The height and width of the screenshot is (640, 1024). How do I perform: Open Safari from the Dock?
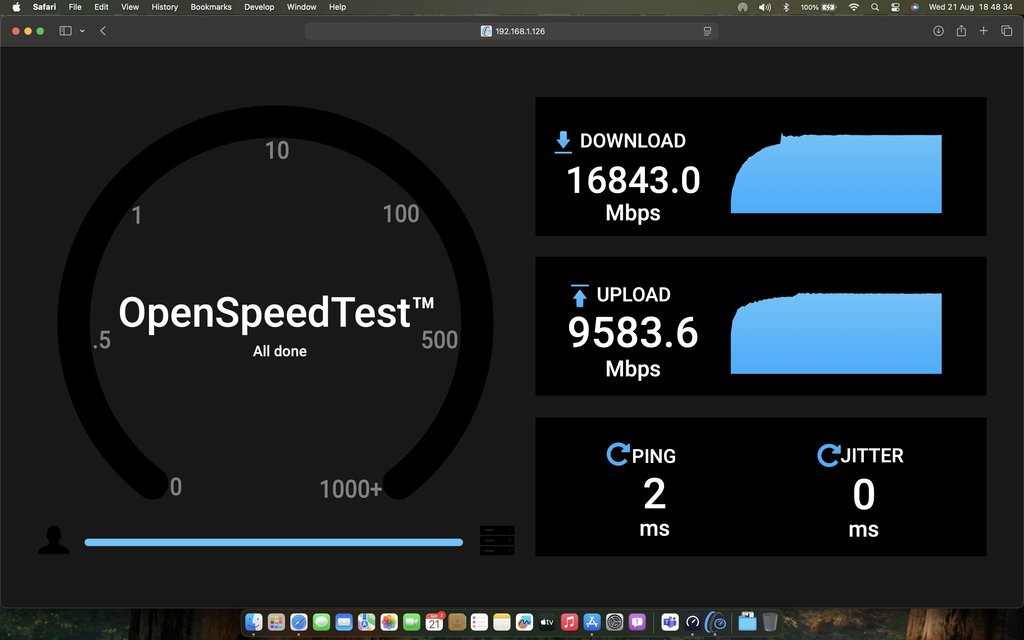tap(299, 622)
